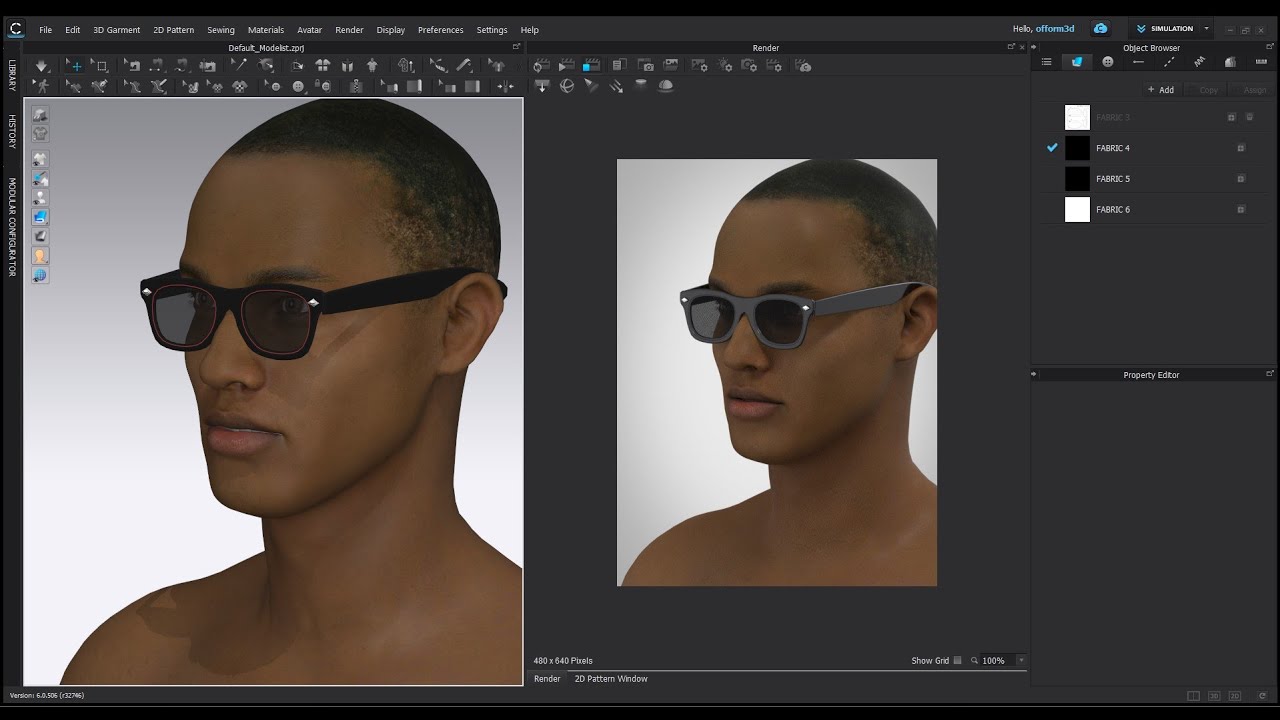Click the directional light arrows icon
1280x720 pixels.
click(616, 86)
